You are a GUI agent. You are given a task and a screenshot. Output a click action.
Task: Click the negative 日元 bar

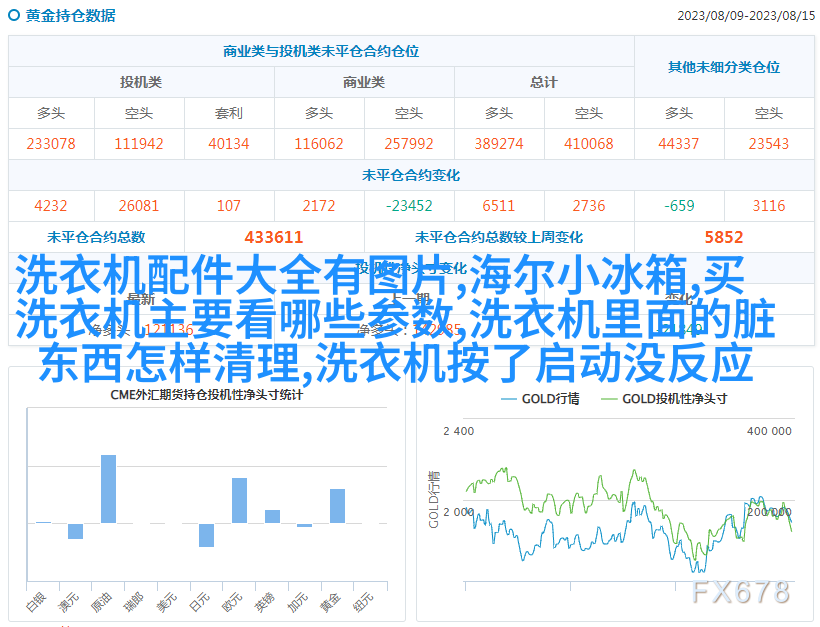click(206, 535)
